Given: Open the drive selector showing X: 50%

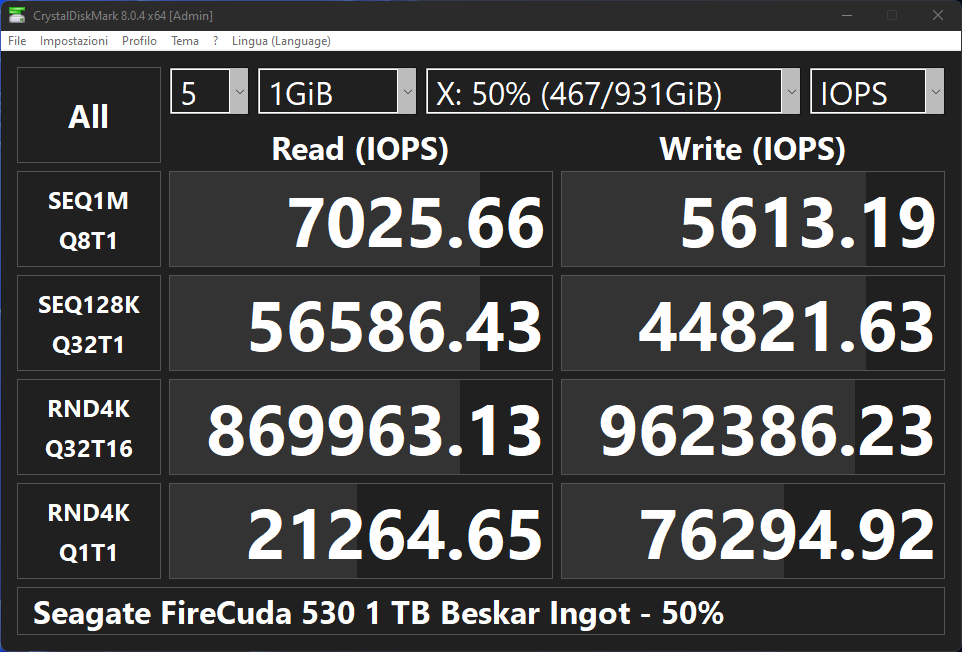Looking at the screenshot, I should pyautogui.click(x=613, y=93).
